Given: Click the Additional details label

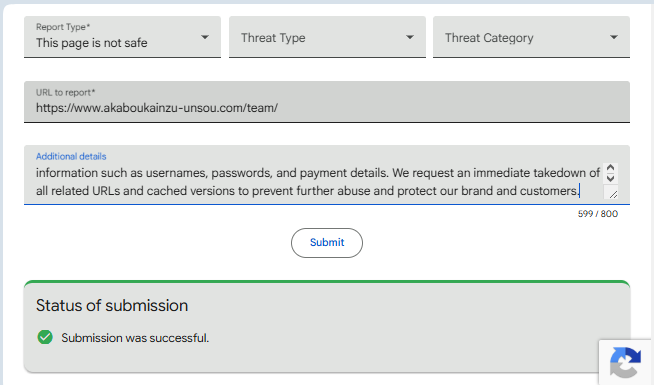Looking at the screenshot, I should coord(71,156).
